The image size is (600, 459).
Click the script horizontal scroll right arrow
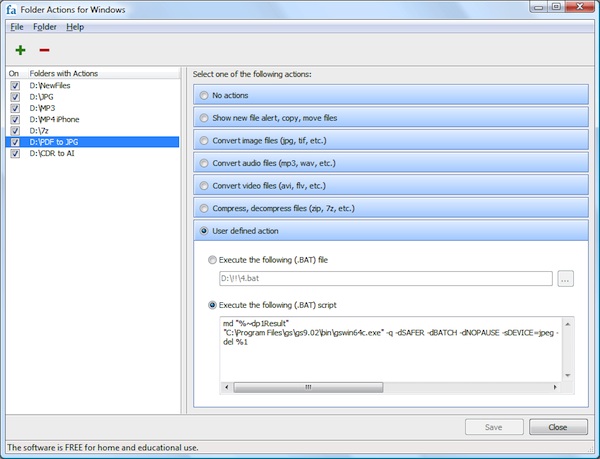point(555,387)
